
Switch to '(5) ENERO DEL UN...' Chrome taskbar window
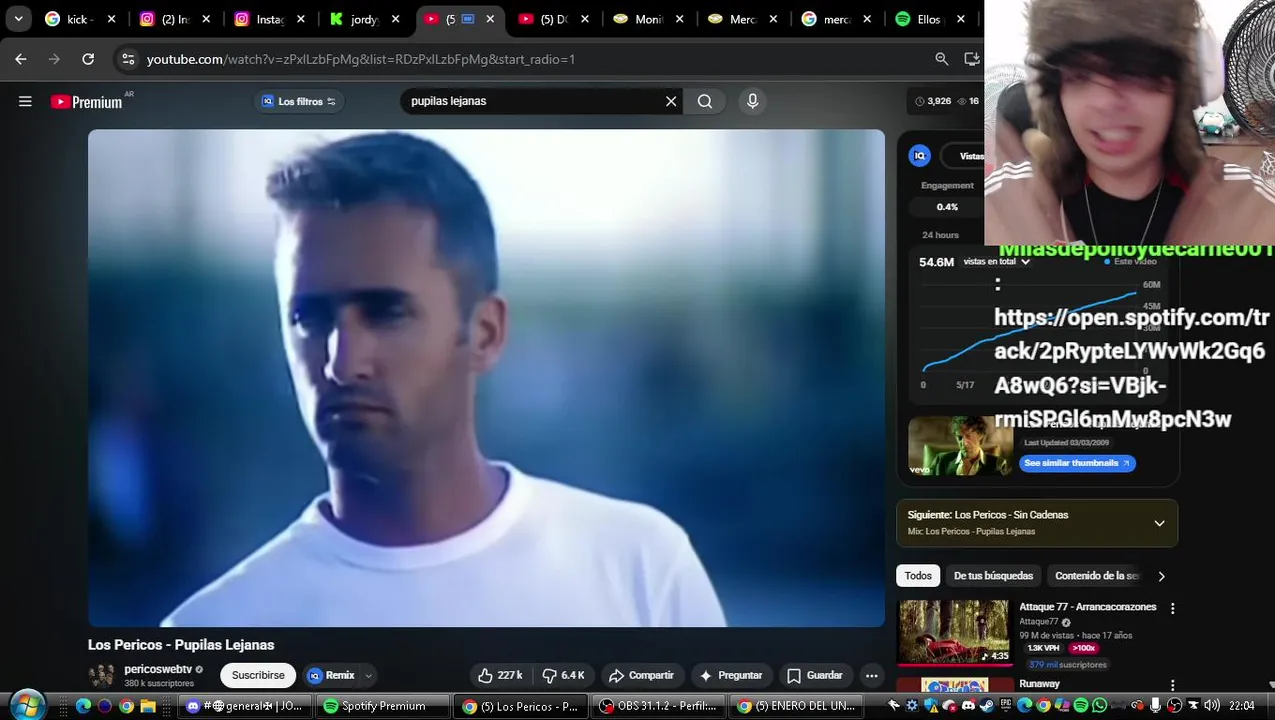coord(797,706)
